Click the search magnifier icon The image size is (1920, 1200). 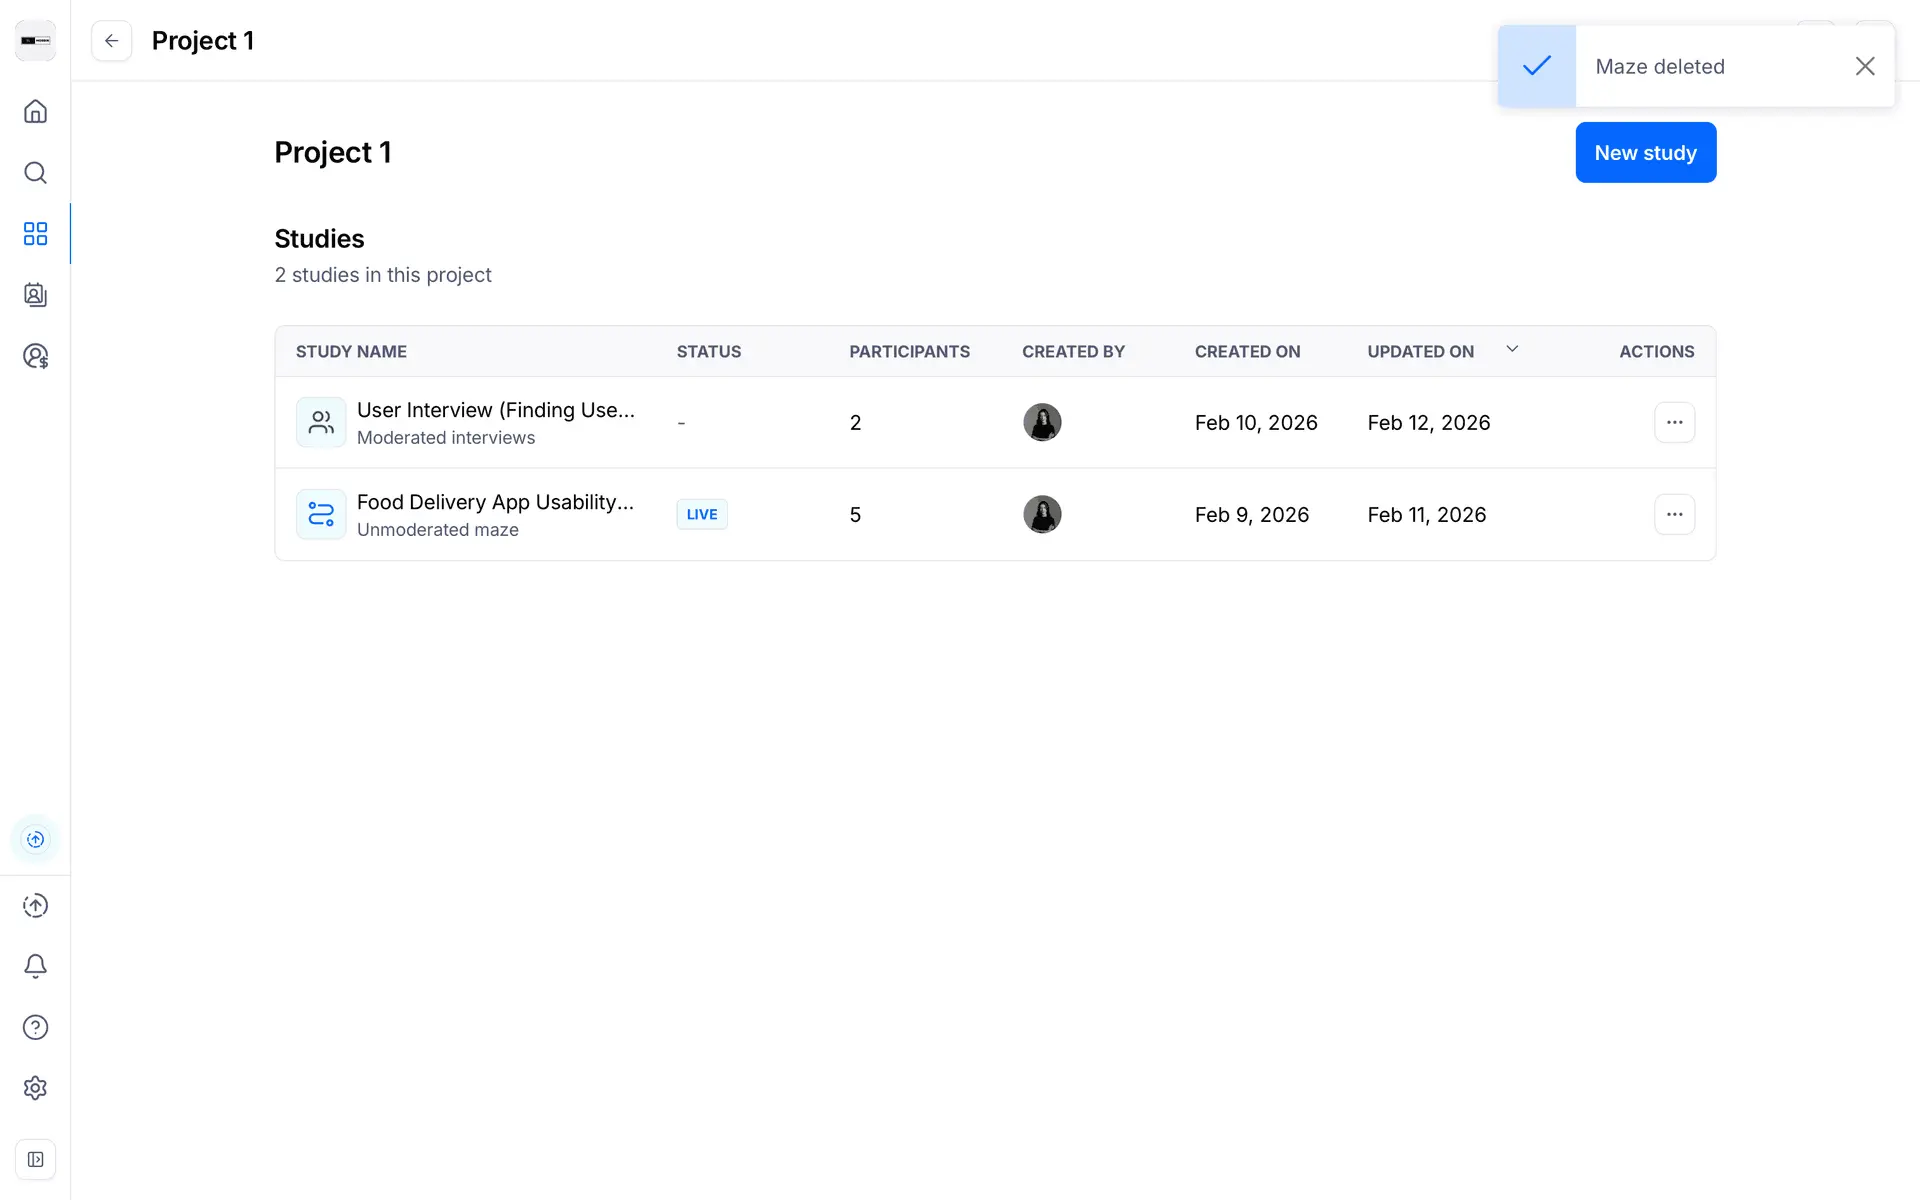tap(35, 173)
